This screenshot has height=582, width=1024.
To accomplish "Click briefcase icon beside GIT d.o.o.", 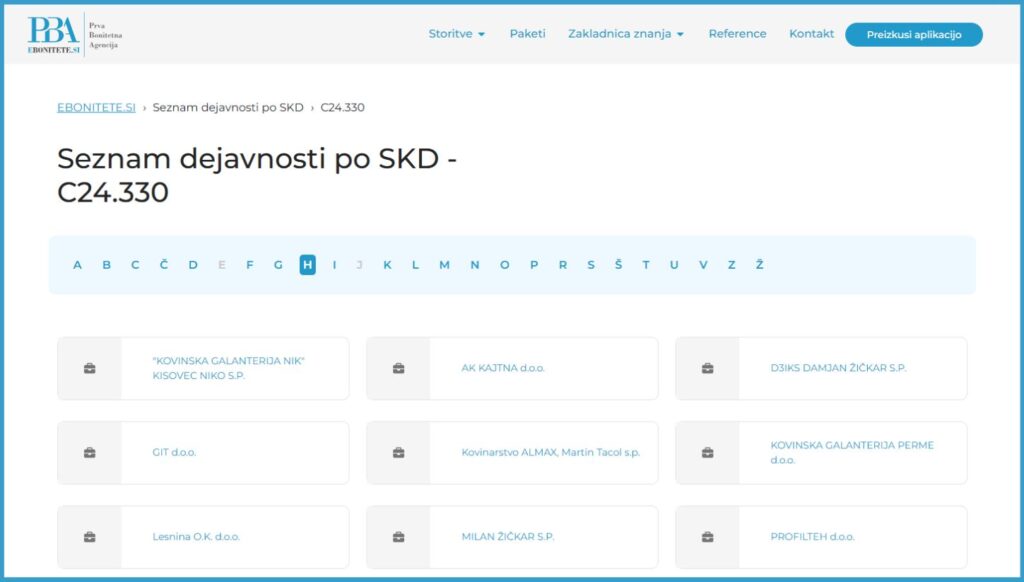I will click(89, 453).
